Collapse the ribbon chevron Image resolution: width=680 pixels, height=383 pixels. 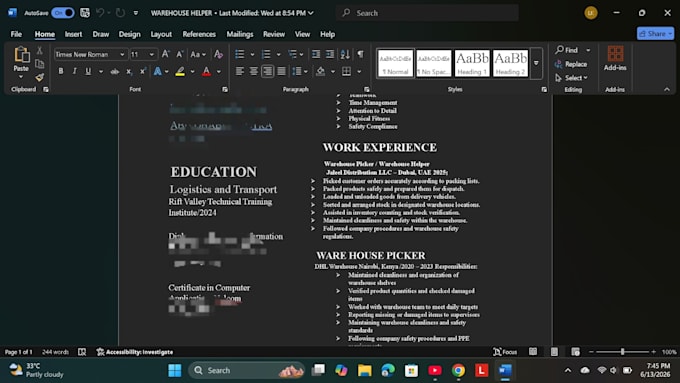[x=667, y=89]
